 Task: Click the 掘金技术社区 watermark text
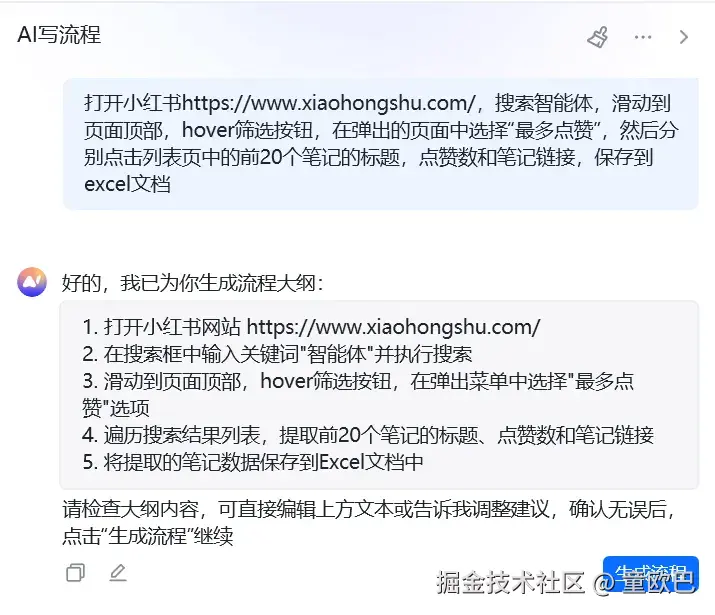click(511, 582)
